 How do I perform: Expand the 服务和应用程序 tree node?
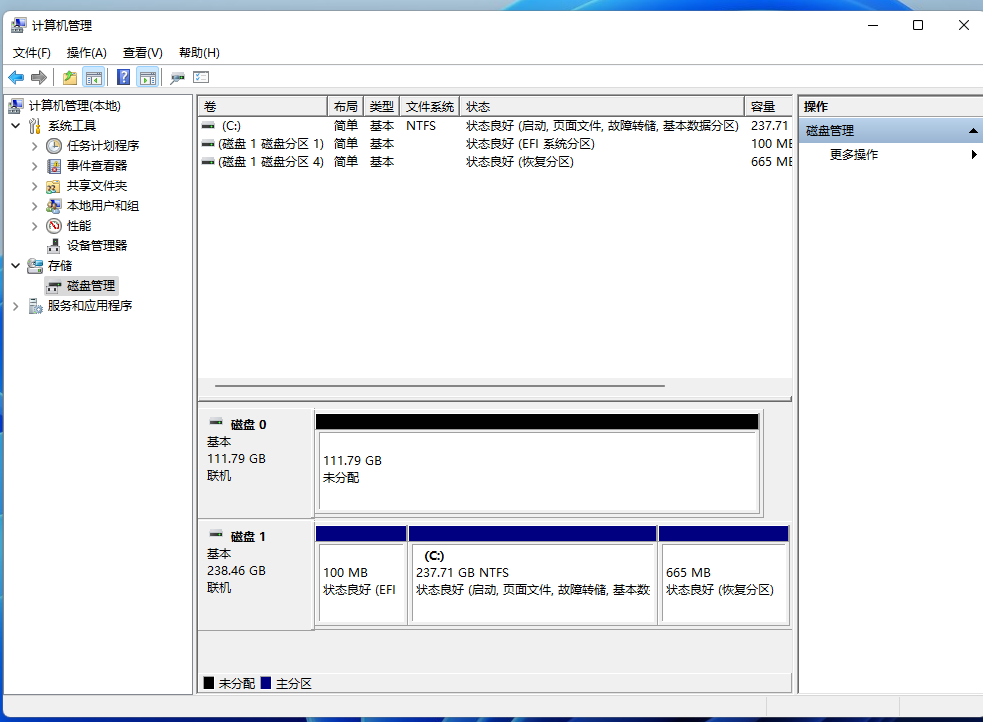click(16, 305)
